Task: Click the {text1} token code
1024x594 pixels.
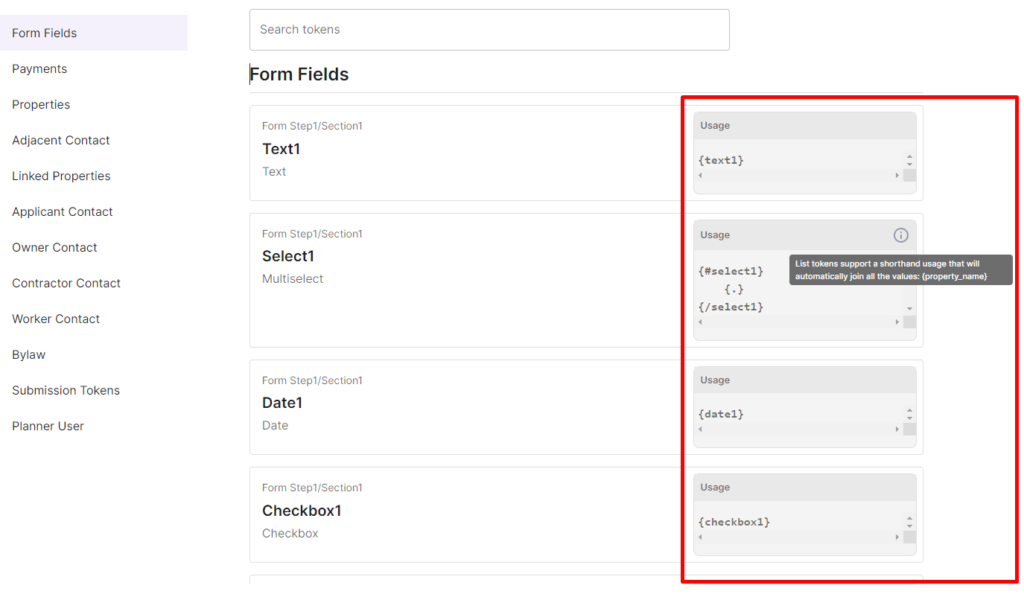Action: coord(721,160)
